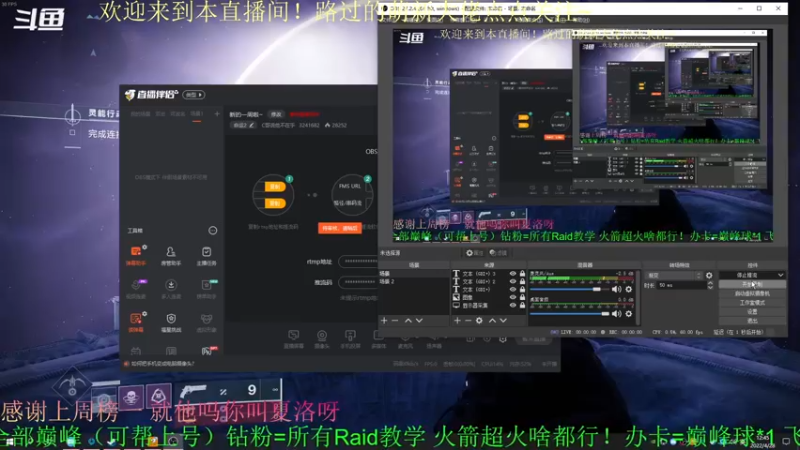Switch companion mode using the pill toggle beside logo
The width and height of the screenshot is (800, 450).
click(194, 95)
